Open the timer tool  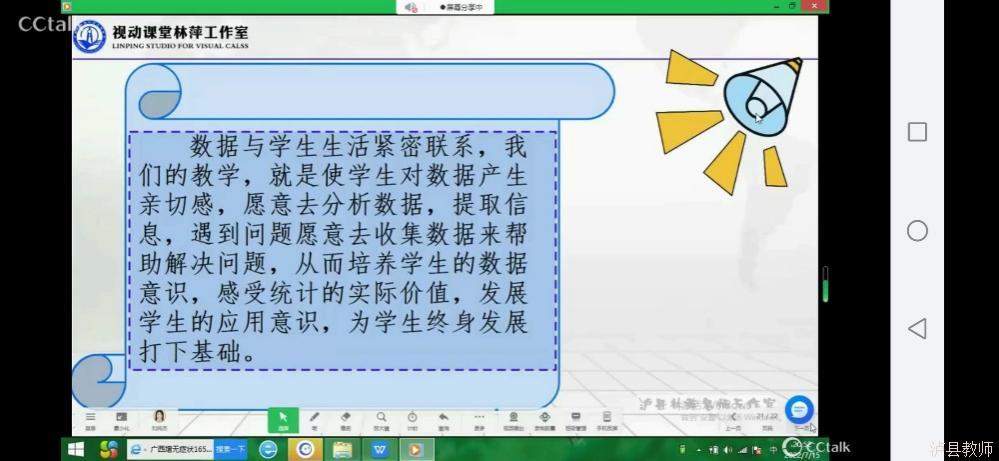pyautogui.click(x=412, y=420)
